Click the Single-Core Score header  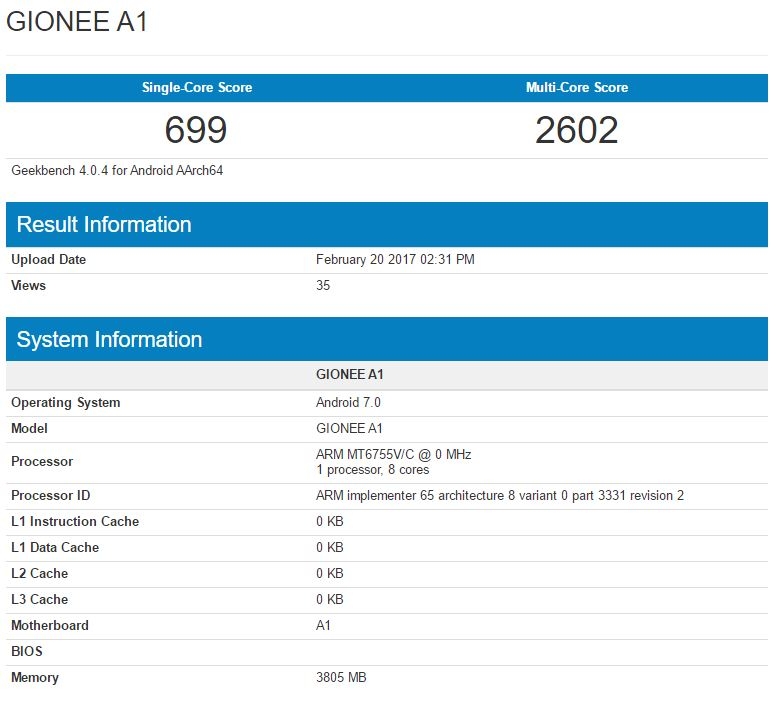tap(197, 88)
